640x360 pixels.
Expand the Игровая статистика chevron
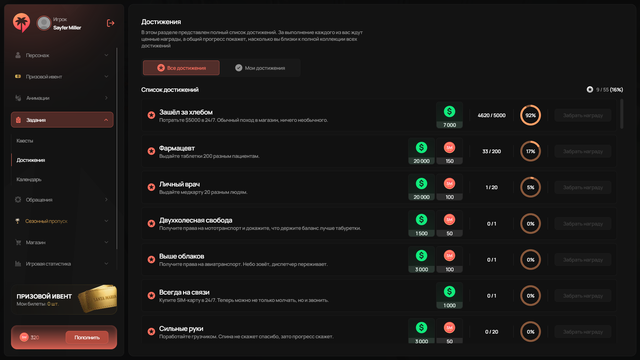(x=106, y=264)
